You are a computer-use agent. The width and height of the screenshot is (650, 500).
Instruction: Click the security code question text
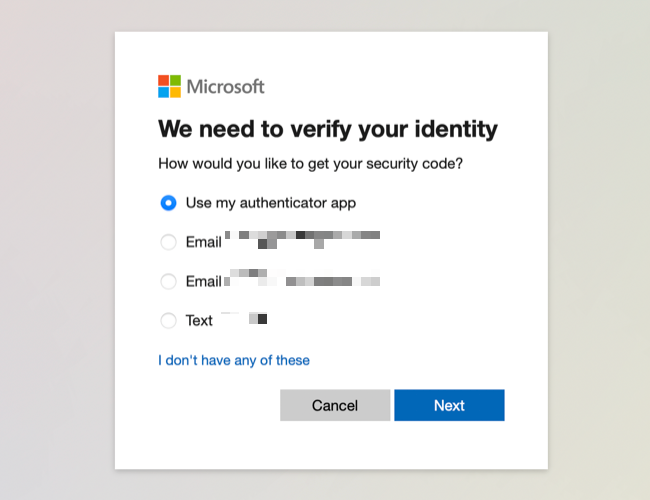pos(310,162)
